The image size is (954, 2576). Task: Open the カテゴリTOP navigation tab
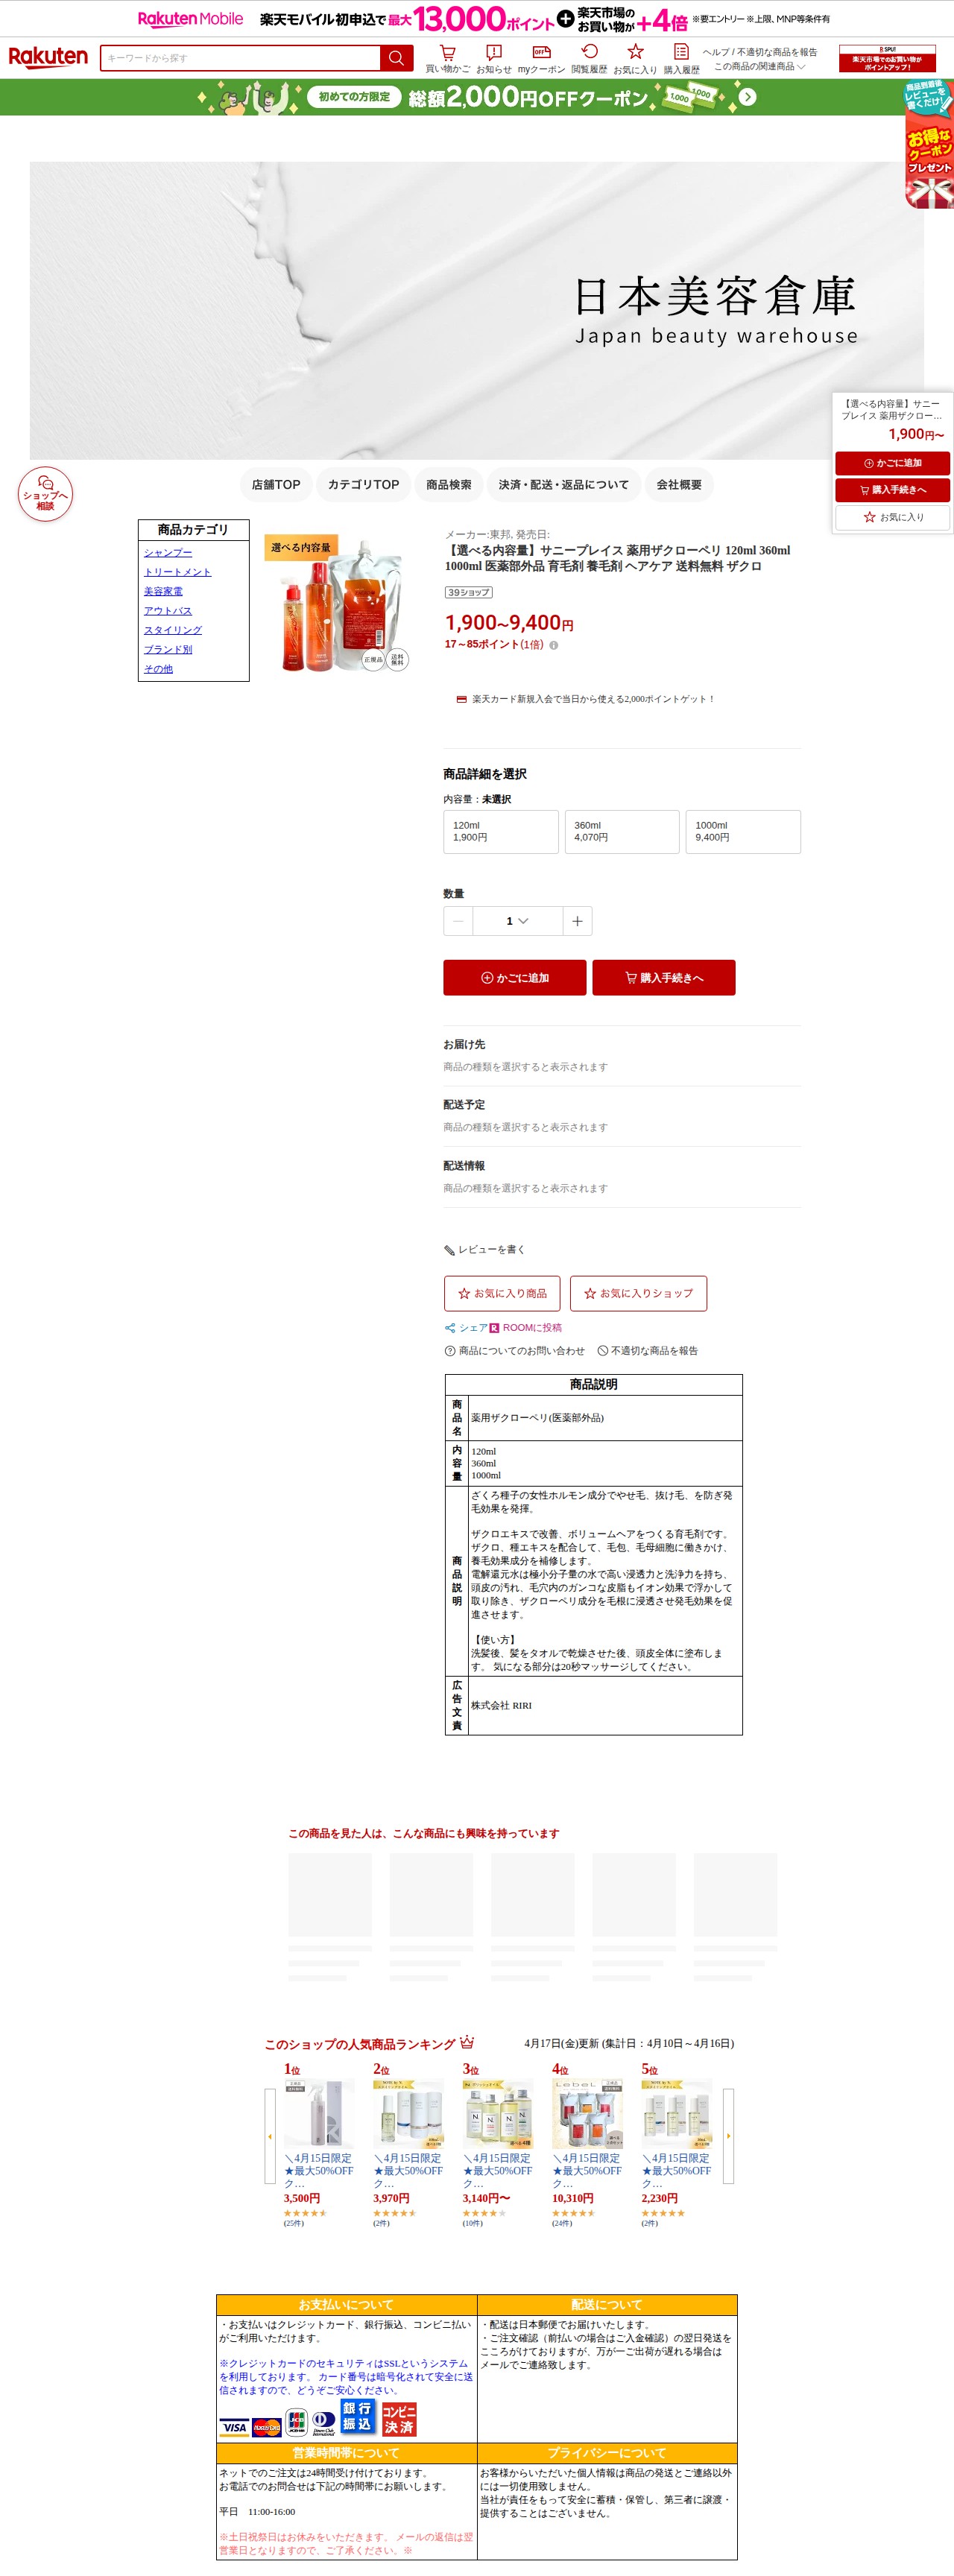point(363,485)
